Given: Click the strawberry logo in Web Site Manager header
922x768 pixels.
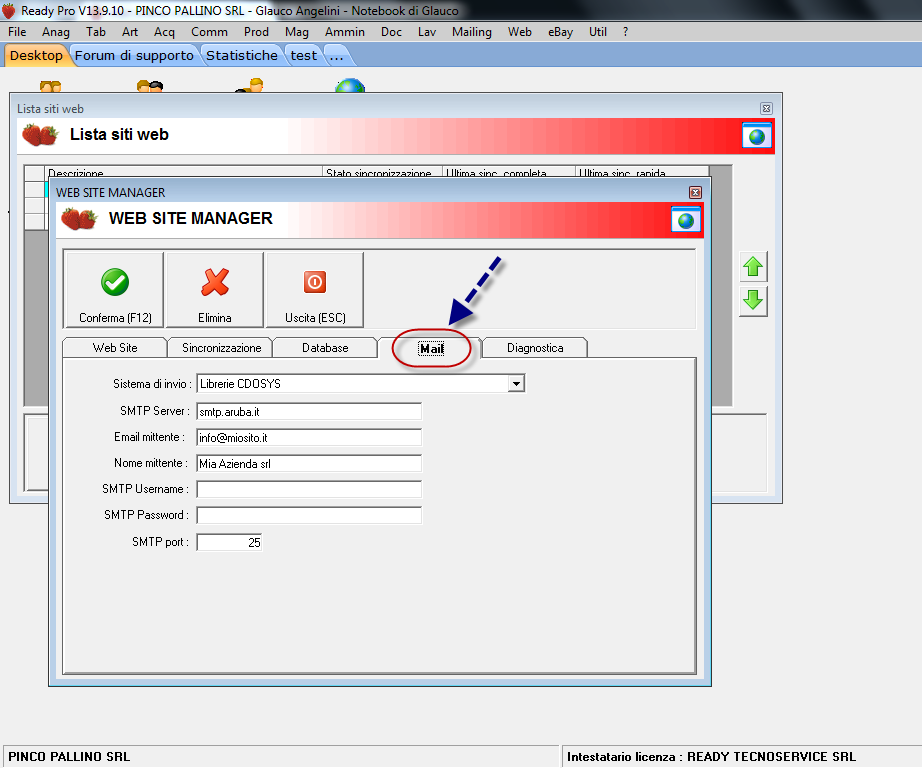Looking at the screenshot, I should point(79,219).
